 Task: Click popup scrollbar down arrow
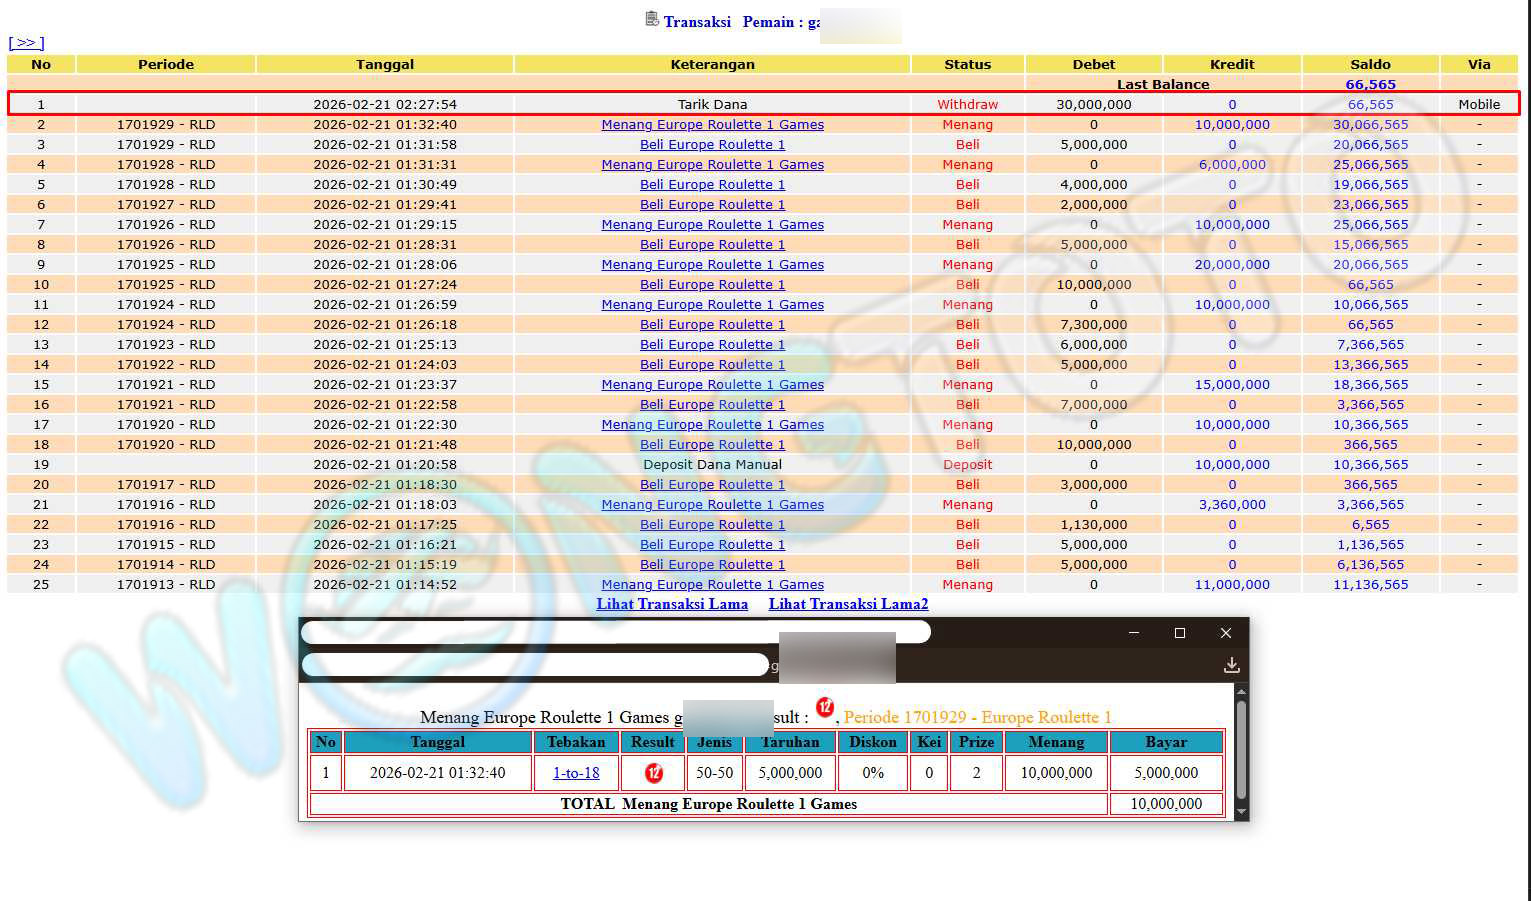pyautogui.click(x=1241, y=812)
